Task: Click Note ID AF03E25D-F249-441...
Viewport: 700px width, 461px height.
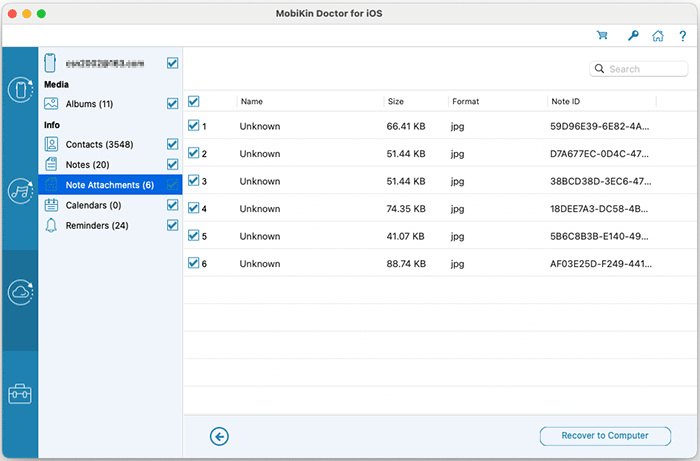Action: point(601,264)
